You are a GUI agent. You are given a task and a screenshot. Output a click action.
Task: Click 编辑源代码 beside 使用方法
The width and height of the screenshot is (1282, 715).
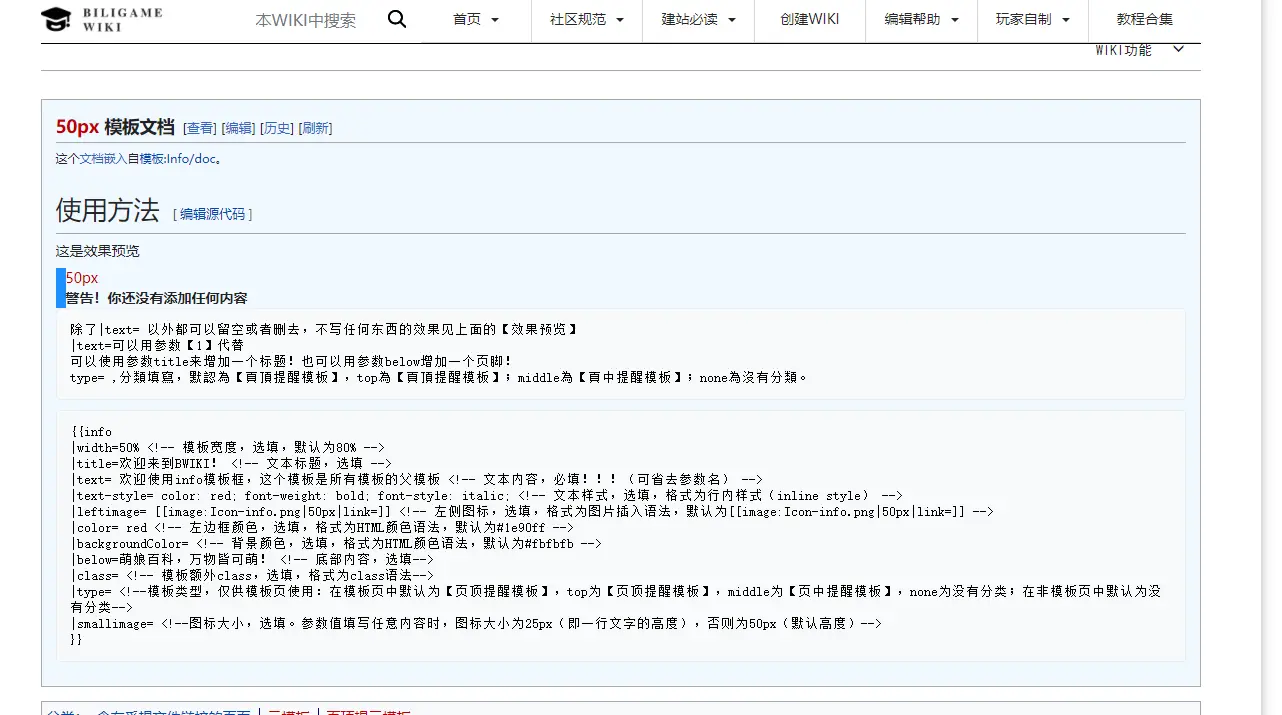point(213,214)
